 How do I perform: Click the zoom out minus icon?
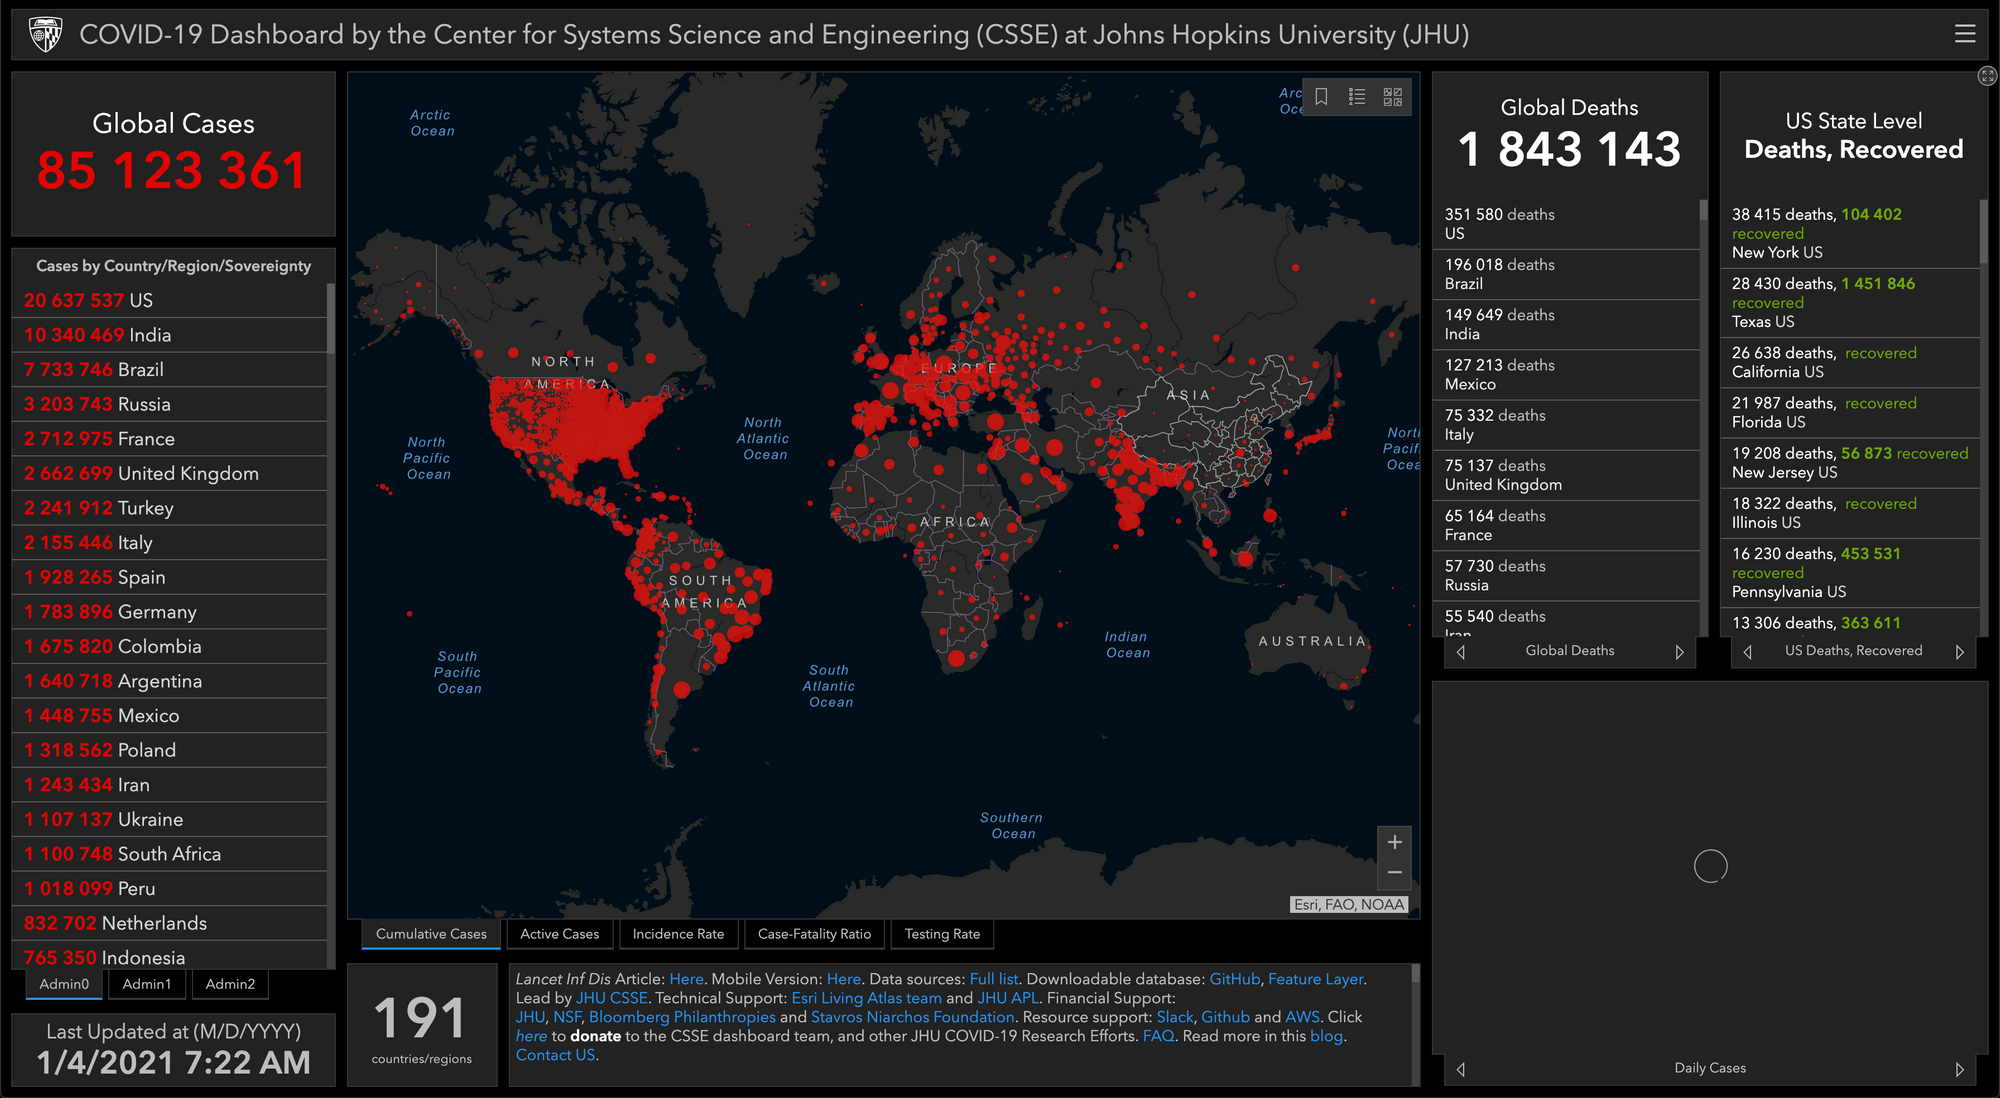[x=1394, y=871]
